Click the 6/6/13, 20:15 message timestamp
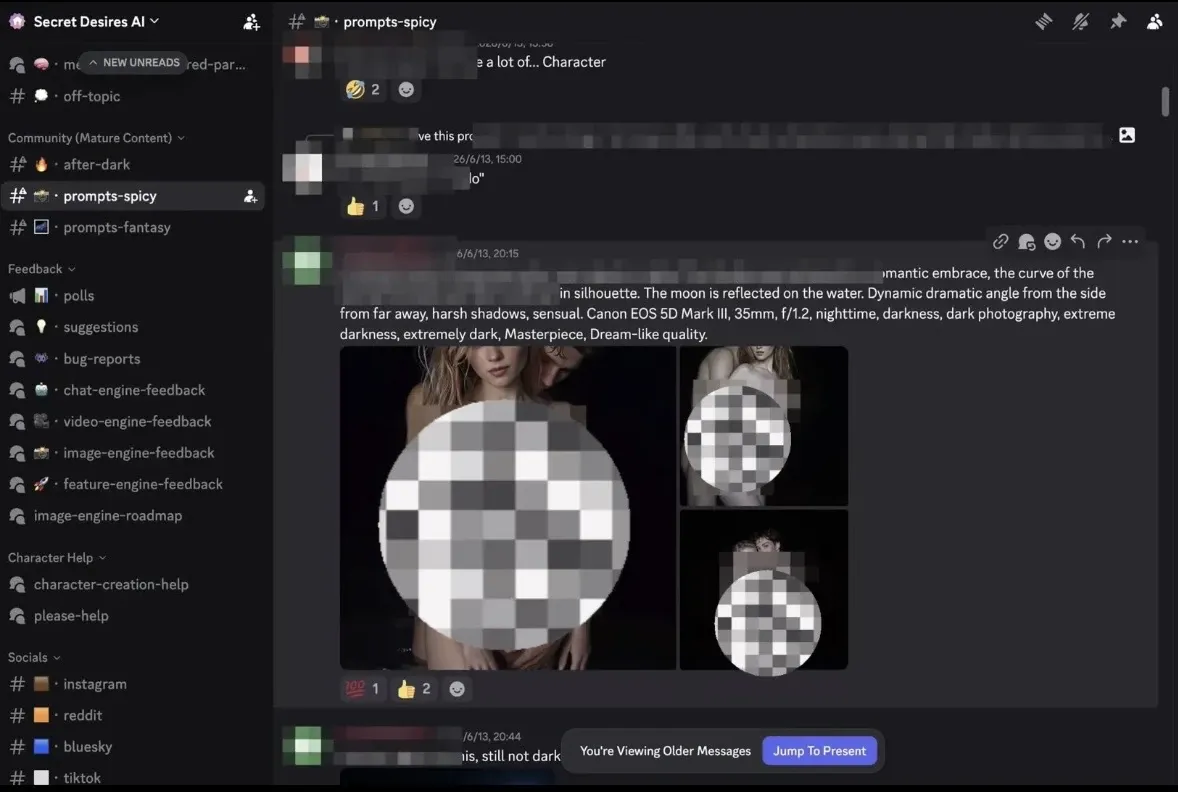The width and height of the screenshot is (1178, 792). click(x=488, y=254)
